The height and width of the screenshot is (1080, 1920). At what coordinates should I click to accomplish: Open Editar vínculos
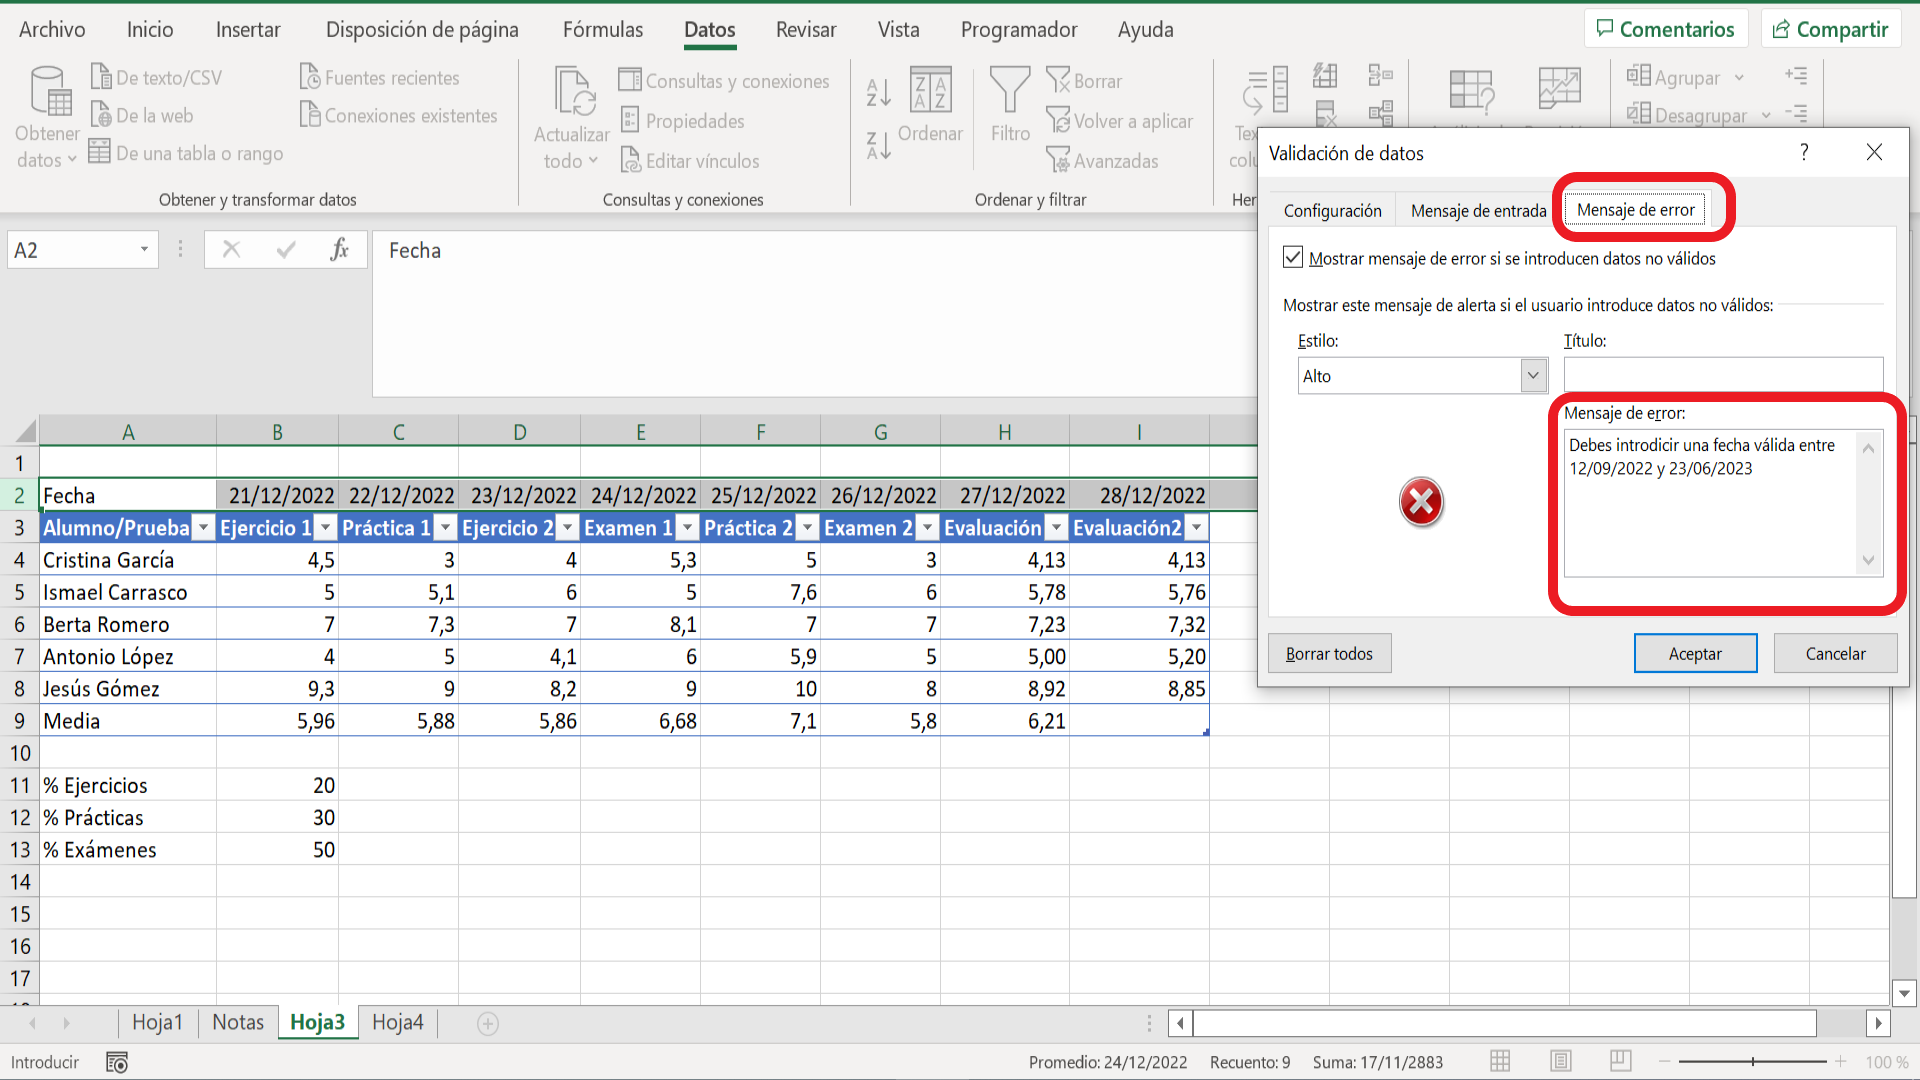tap(690, 161)
